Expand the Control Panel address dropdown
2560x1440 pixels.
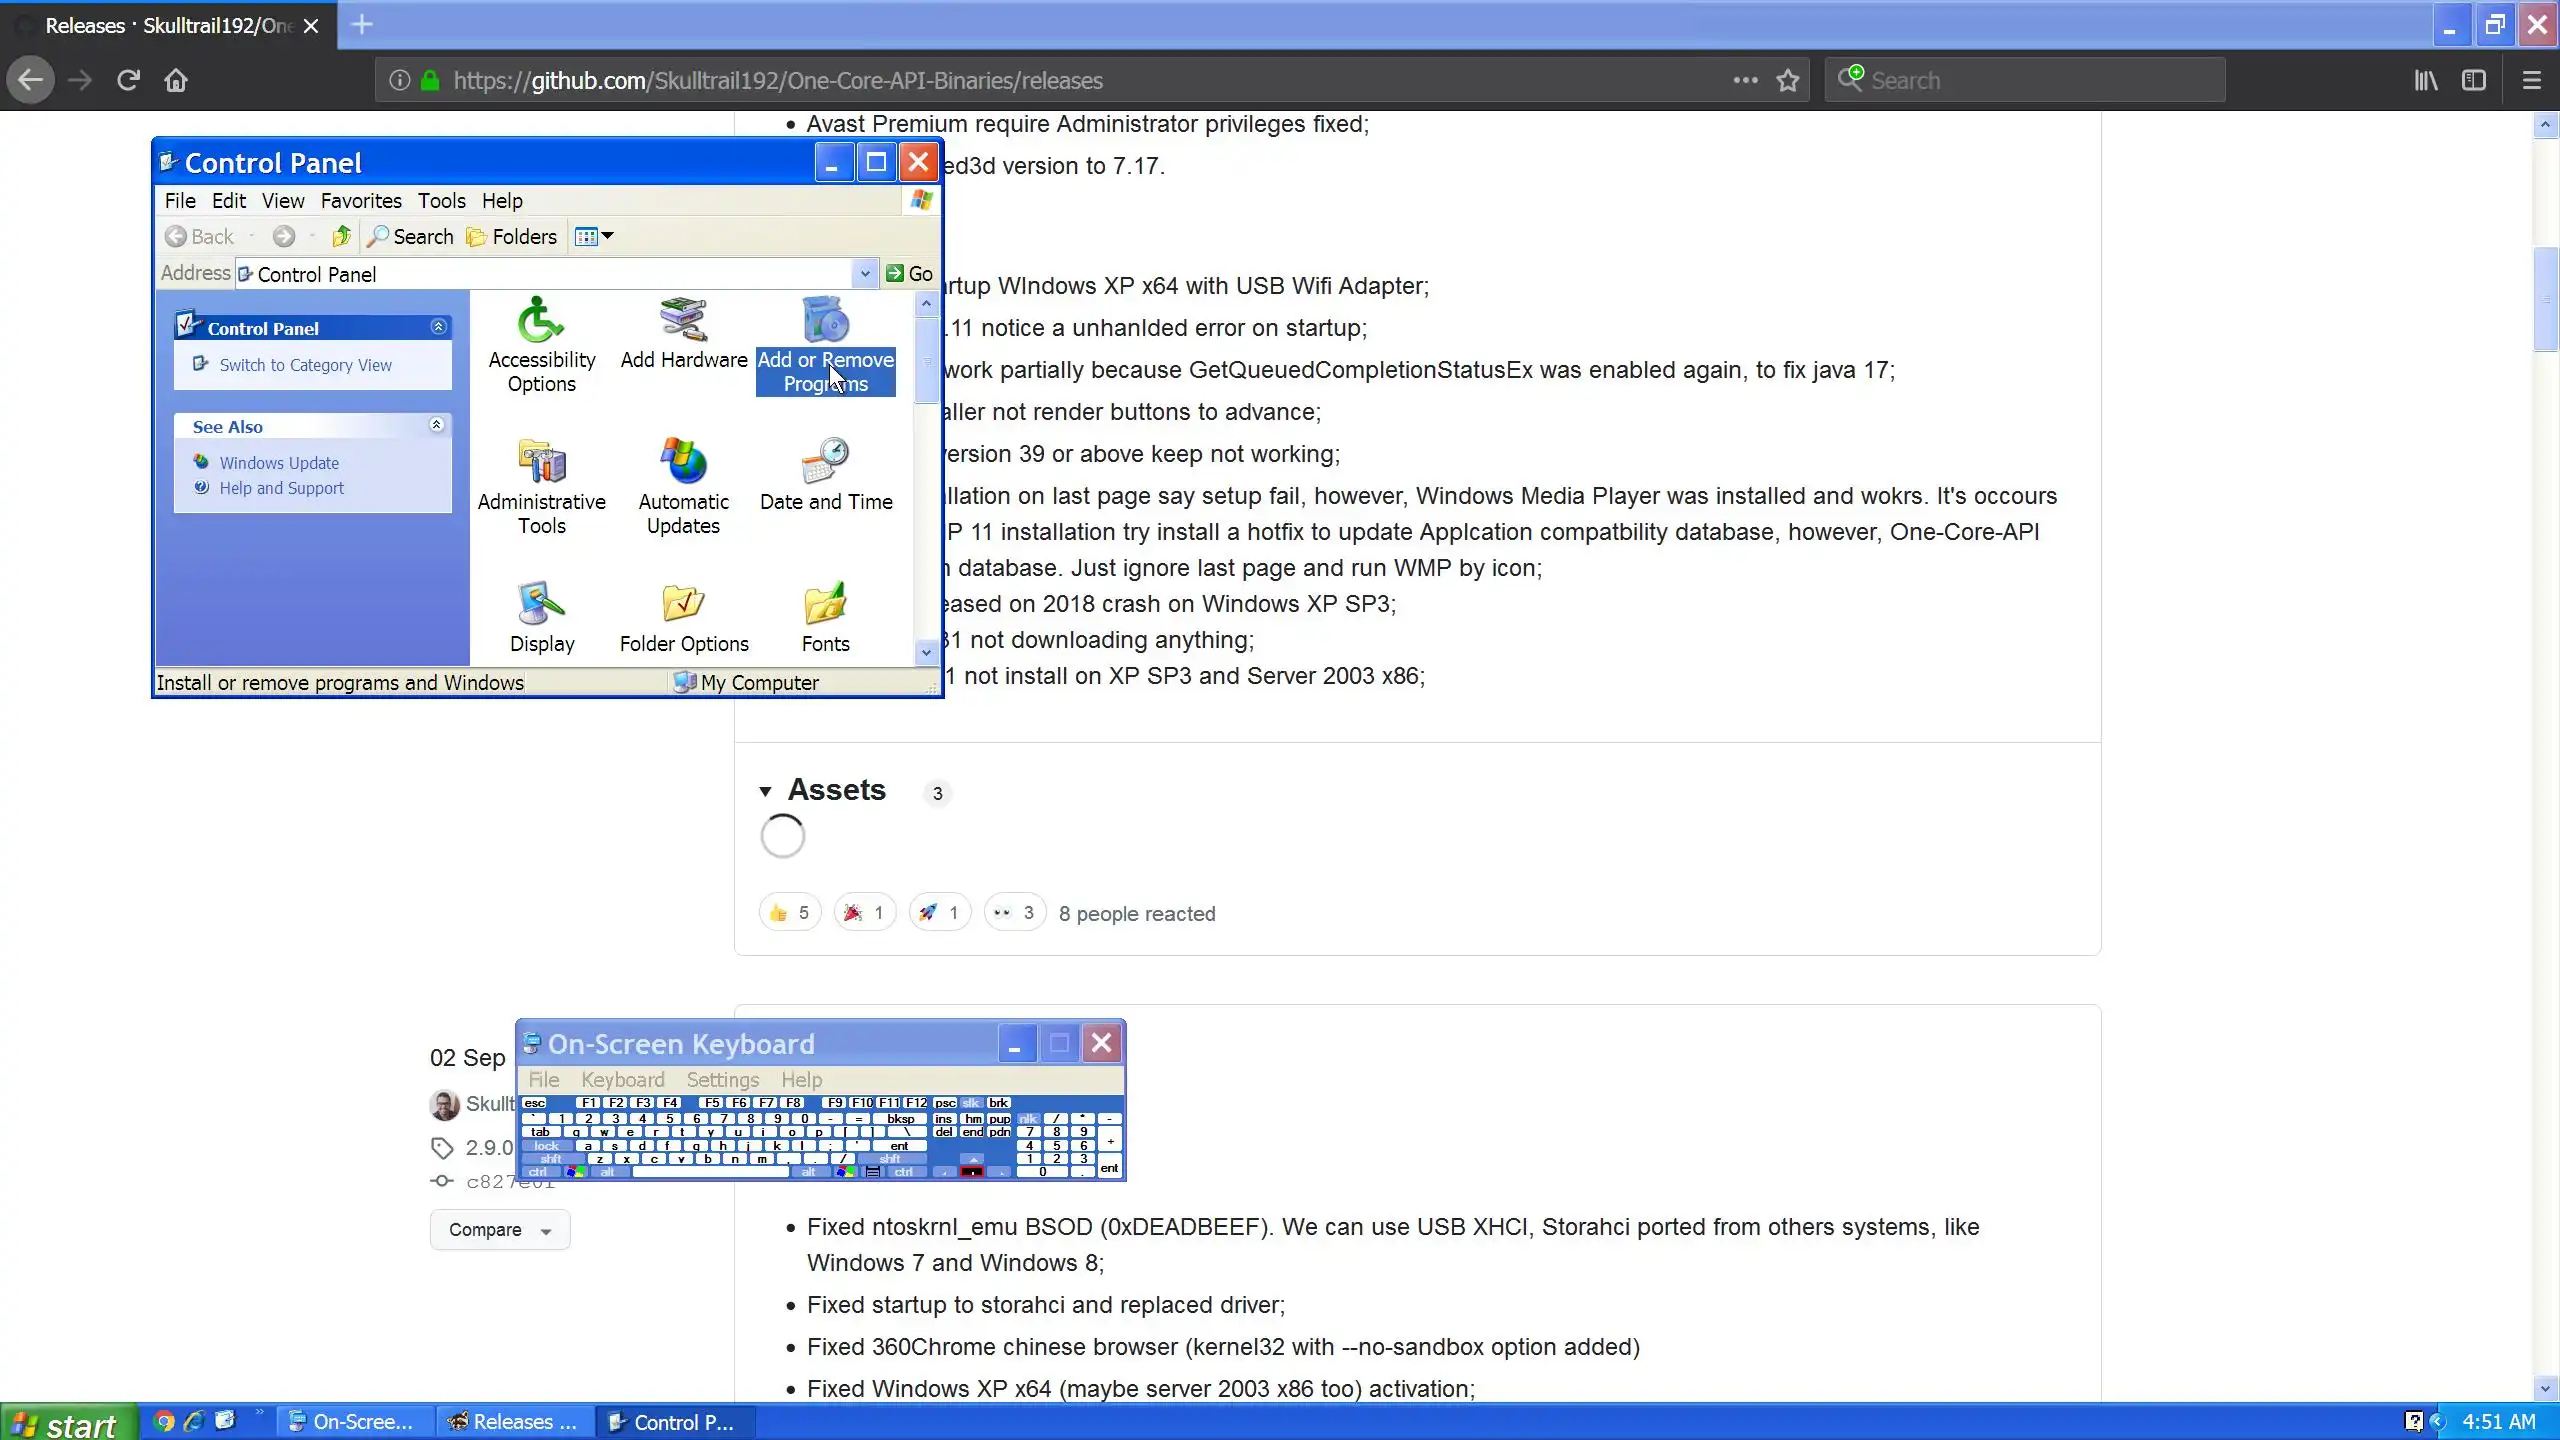click(864, 273)
